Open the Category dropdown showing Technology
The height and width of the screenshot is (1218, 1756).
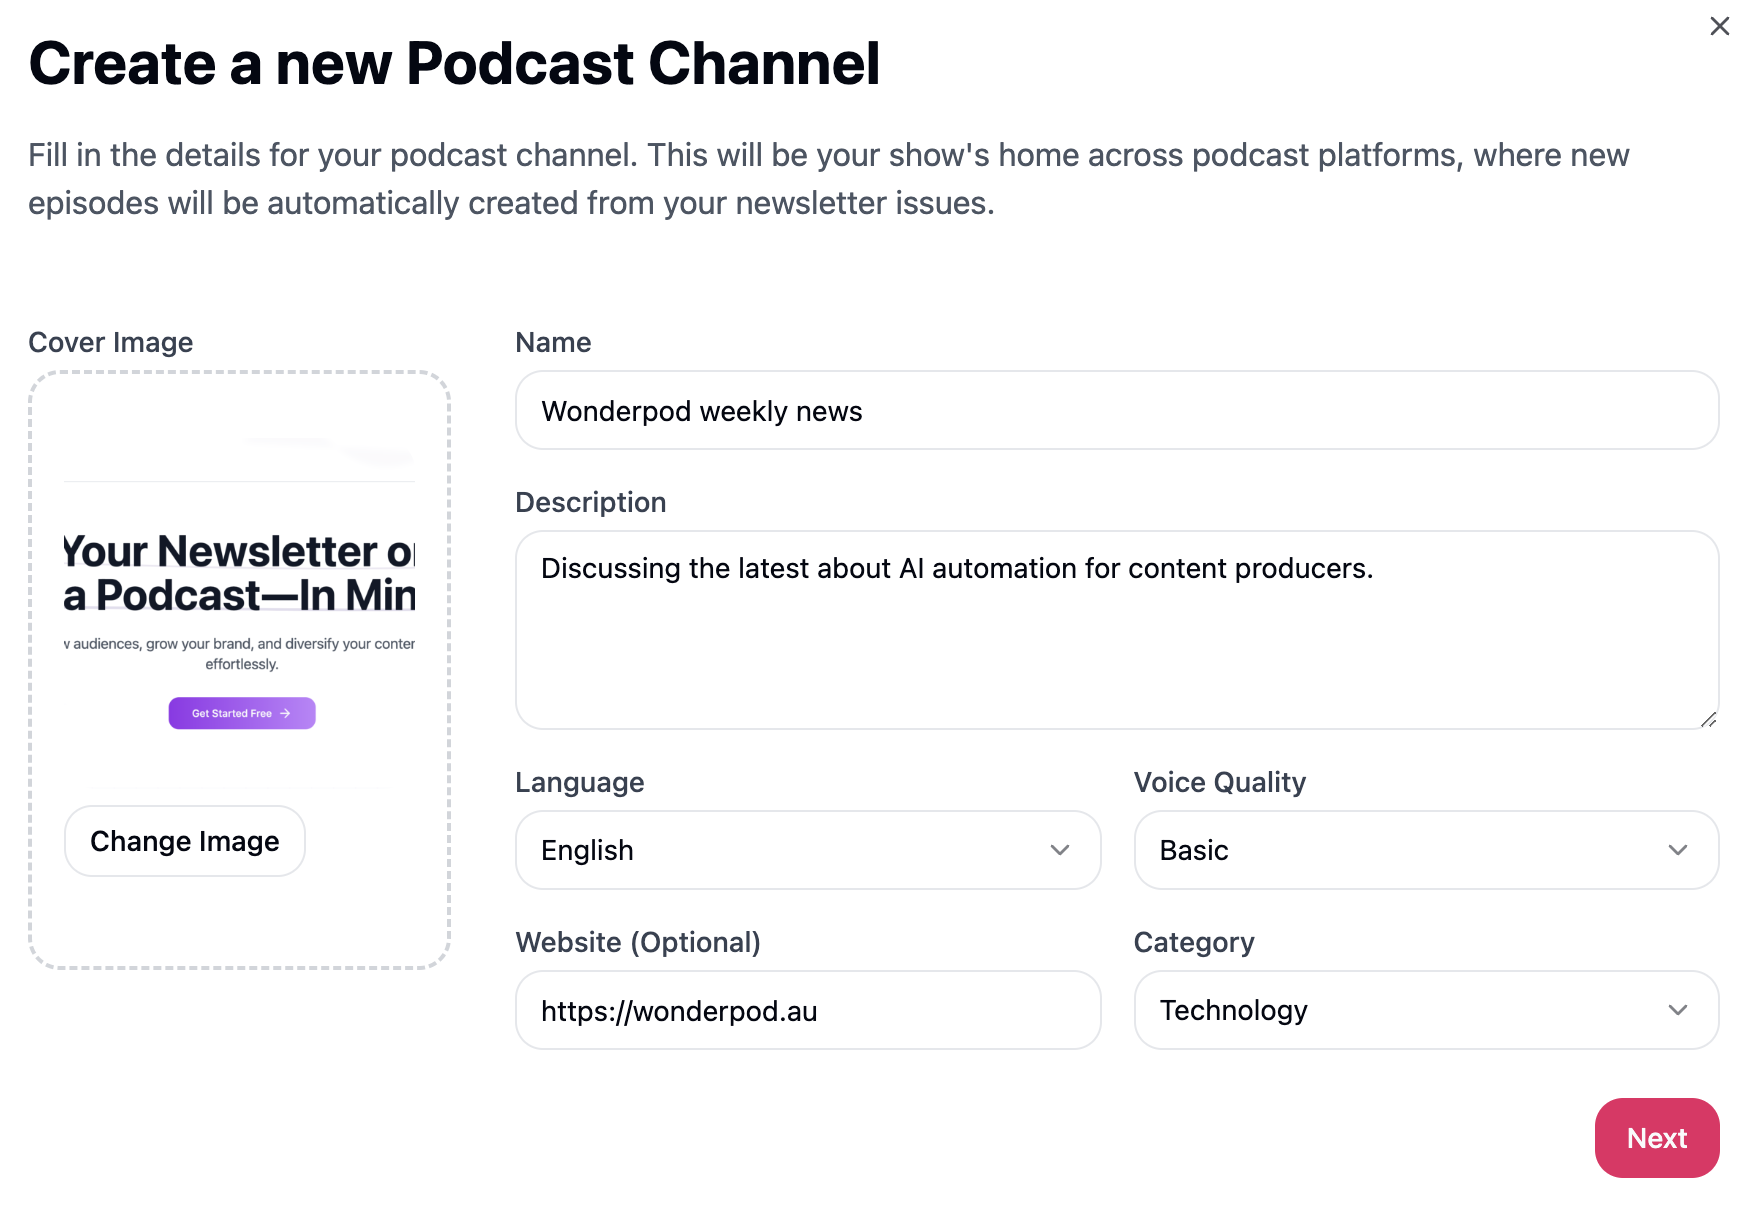[x=1426, y=1010]
